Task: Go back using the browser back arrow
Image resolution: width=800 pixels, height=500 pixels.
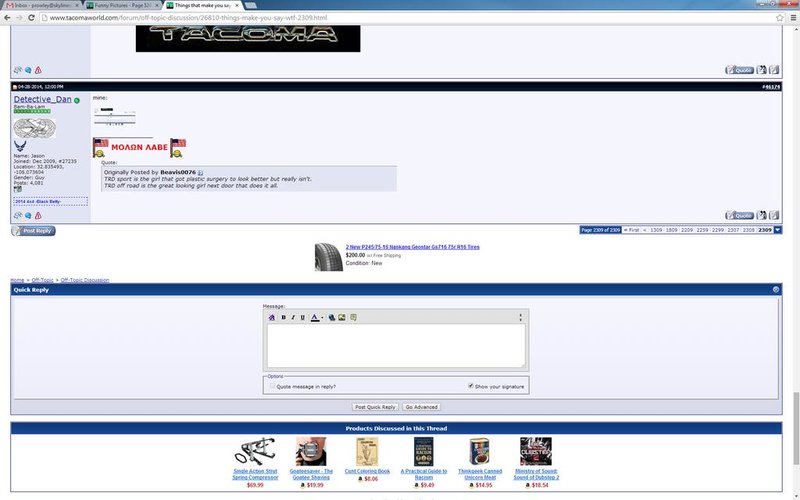Action: coord(7,17)
